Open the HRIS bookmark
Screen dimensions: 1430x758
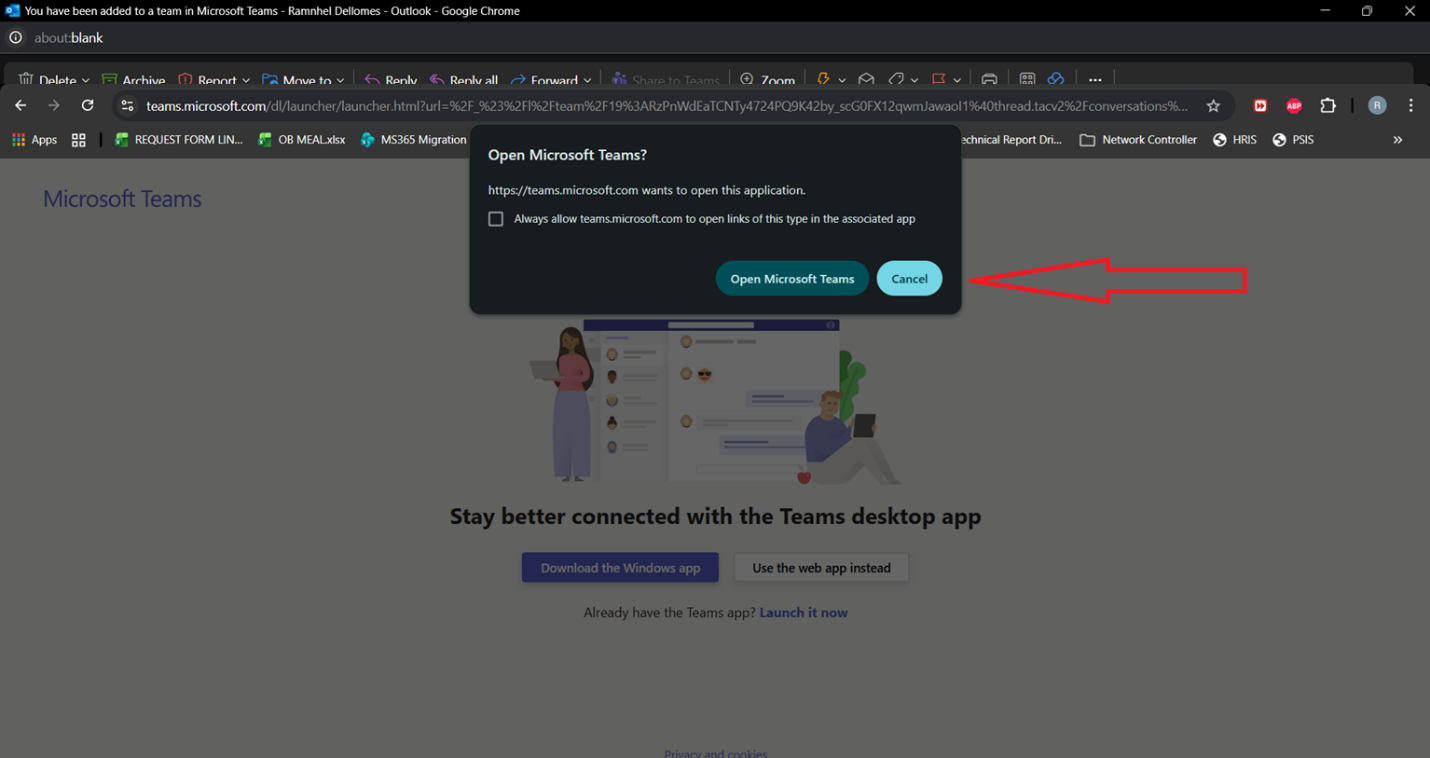pyautogui.click(x=1235, y=140)
